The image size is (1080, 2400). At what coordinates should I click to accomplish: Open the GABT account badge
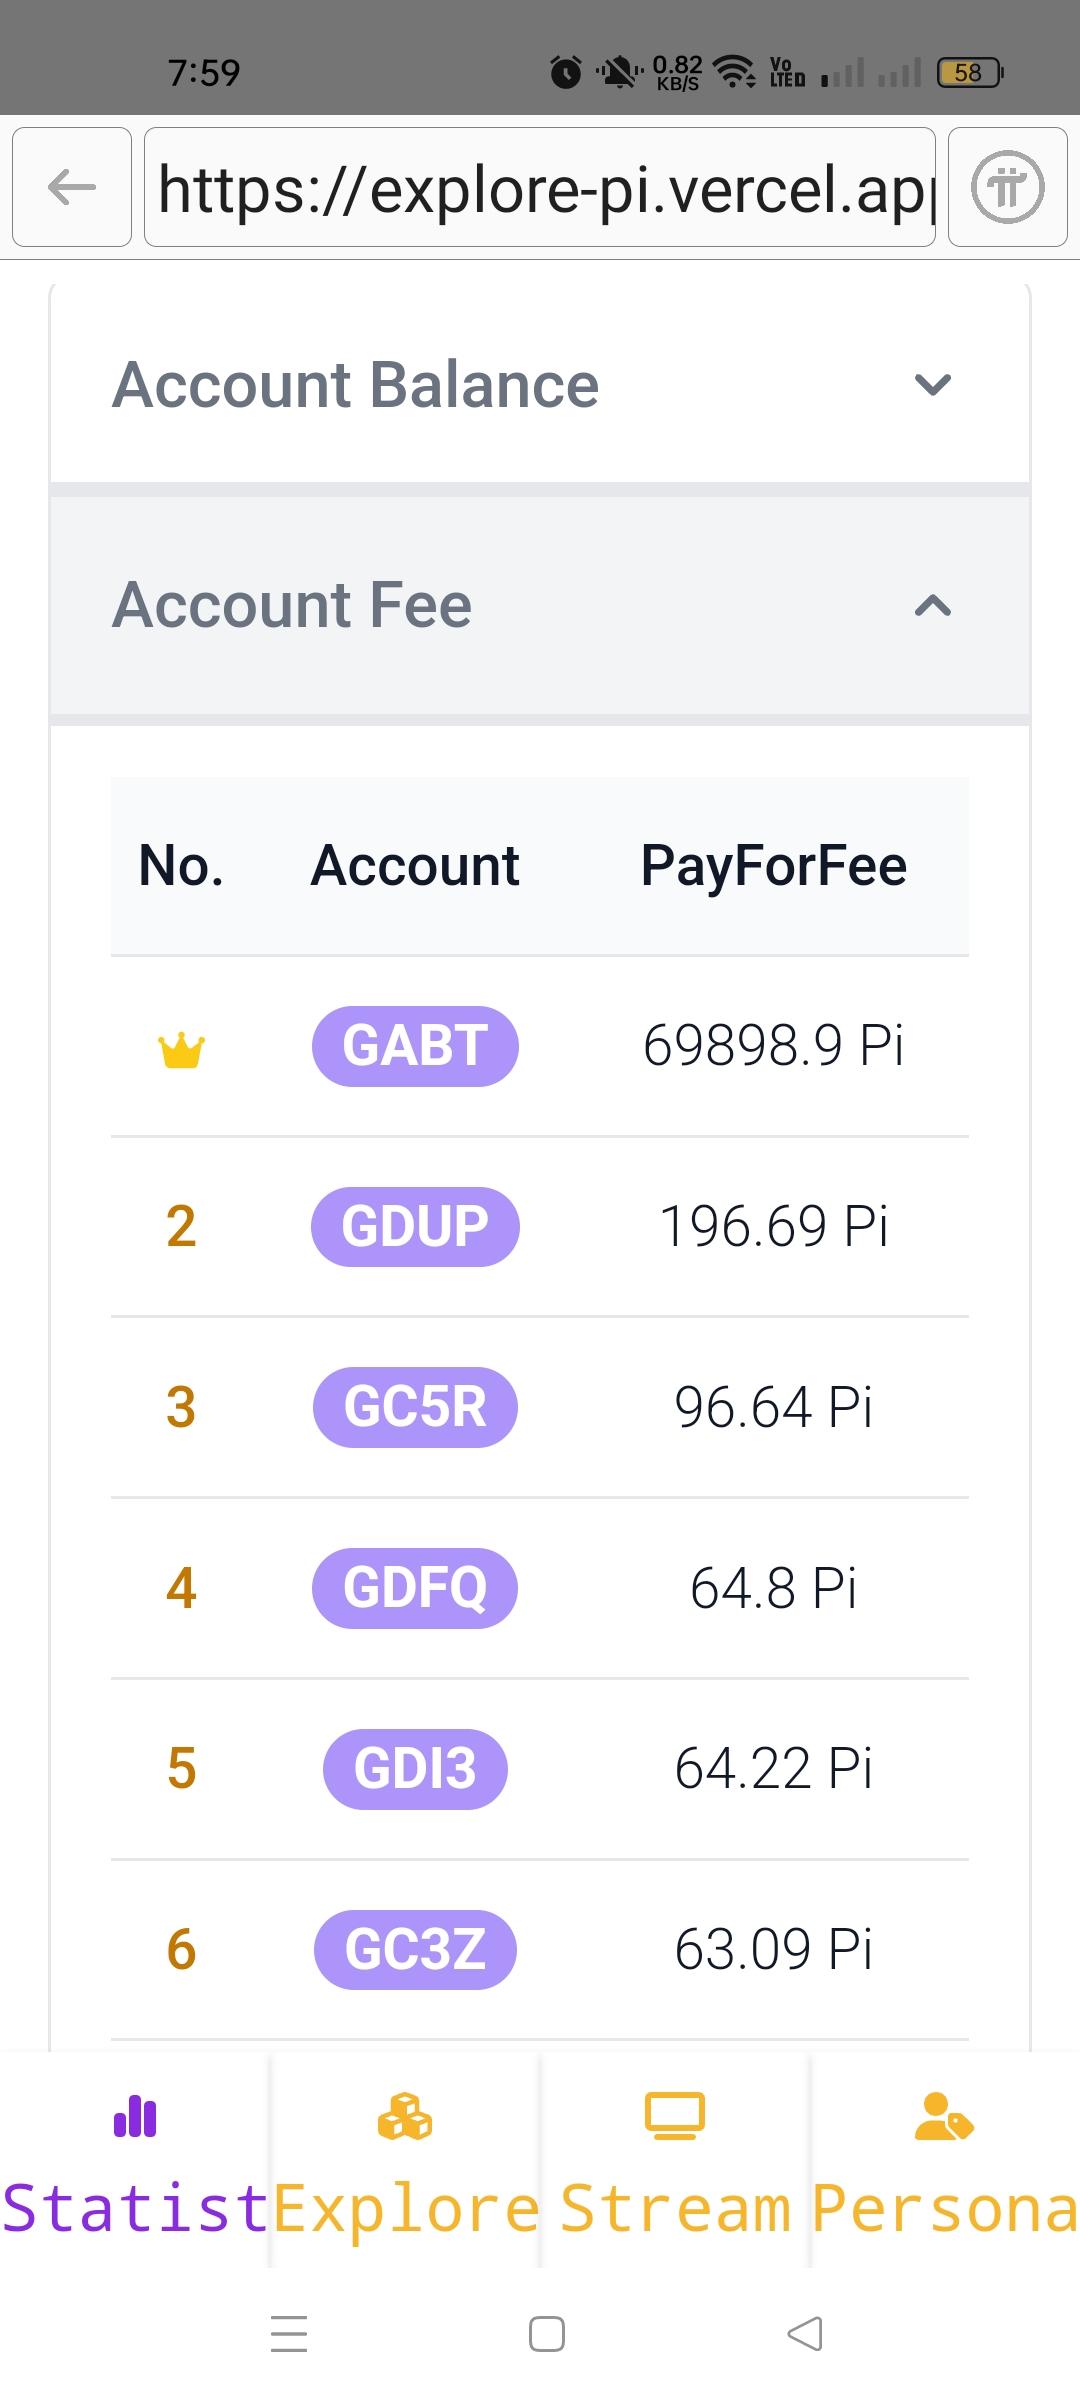coord(415,1046)
